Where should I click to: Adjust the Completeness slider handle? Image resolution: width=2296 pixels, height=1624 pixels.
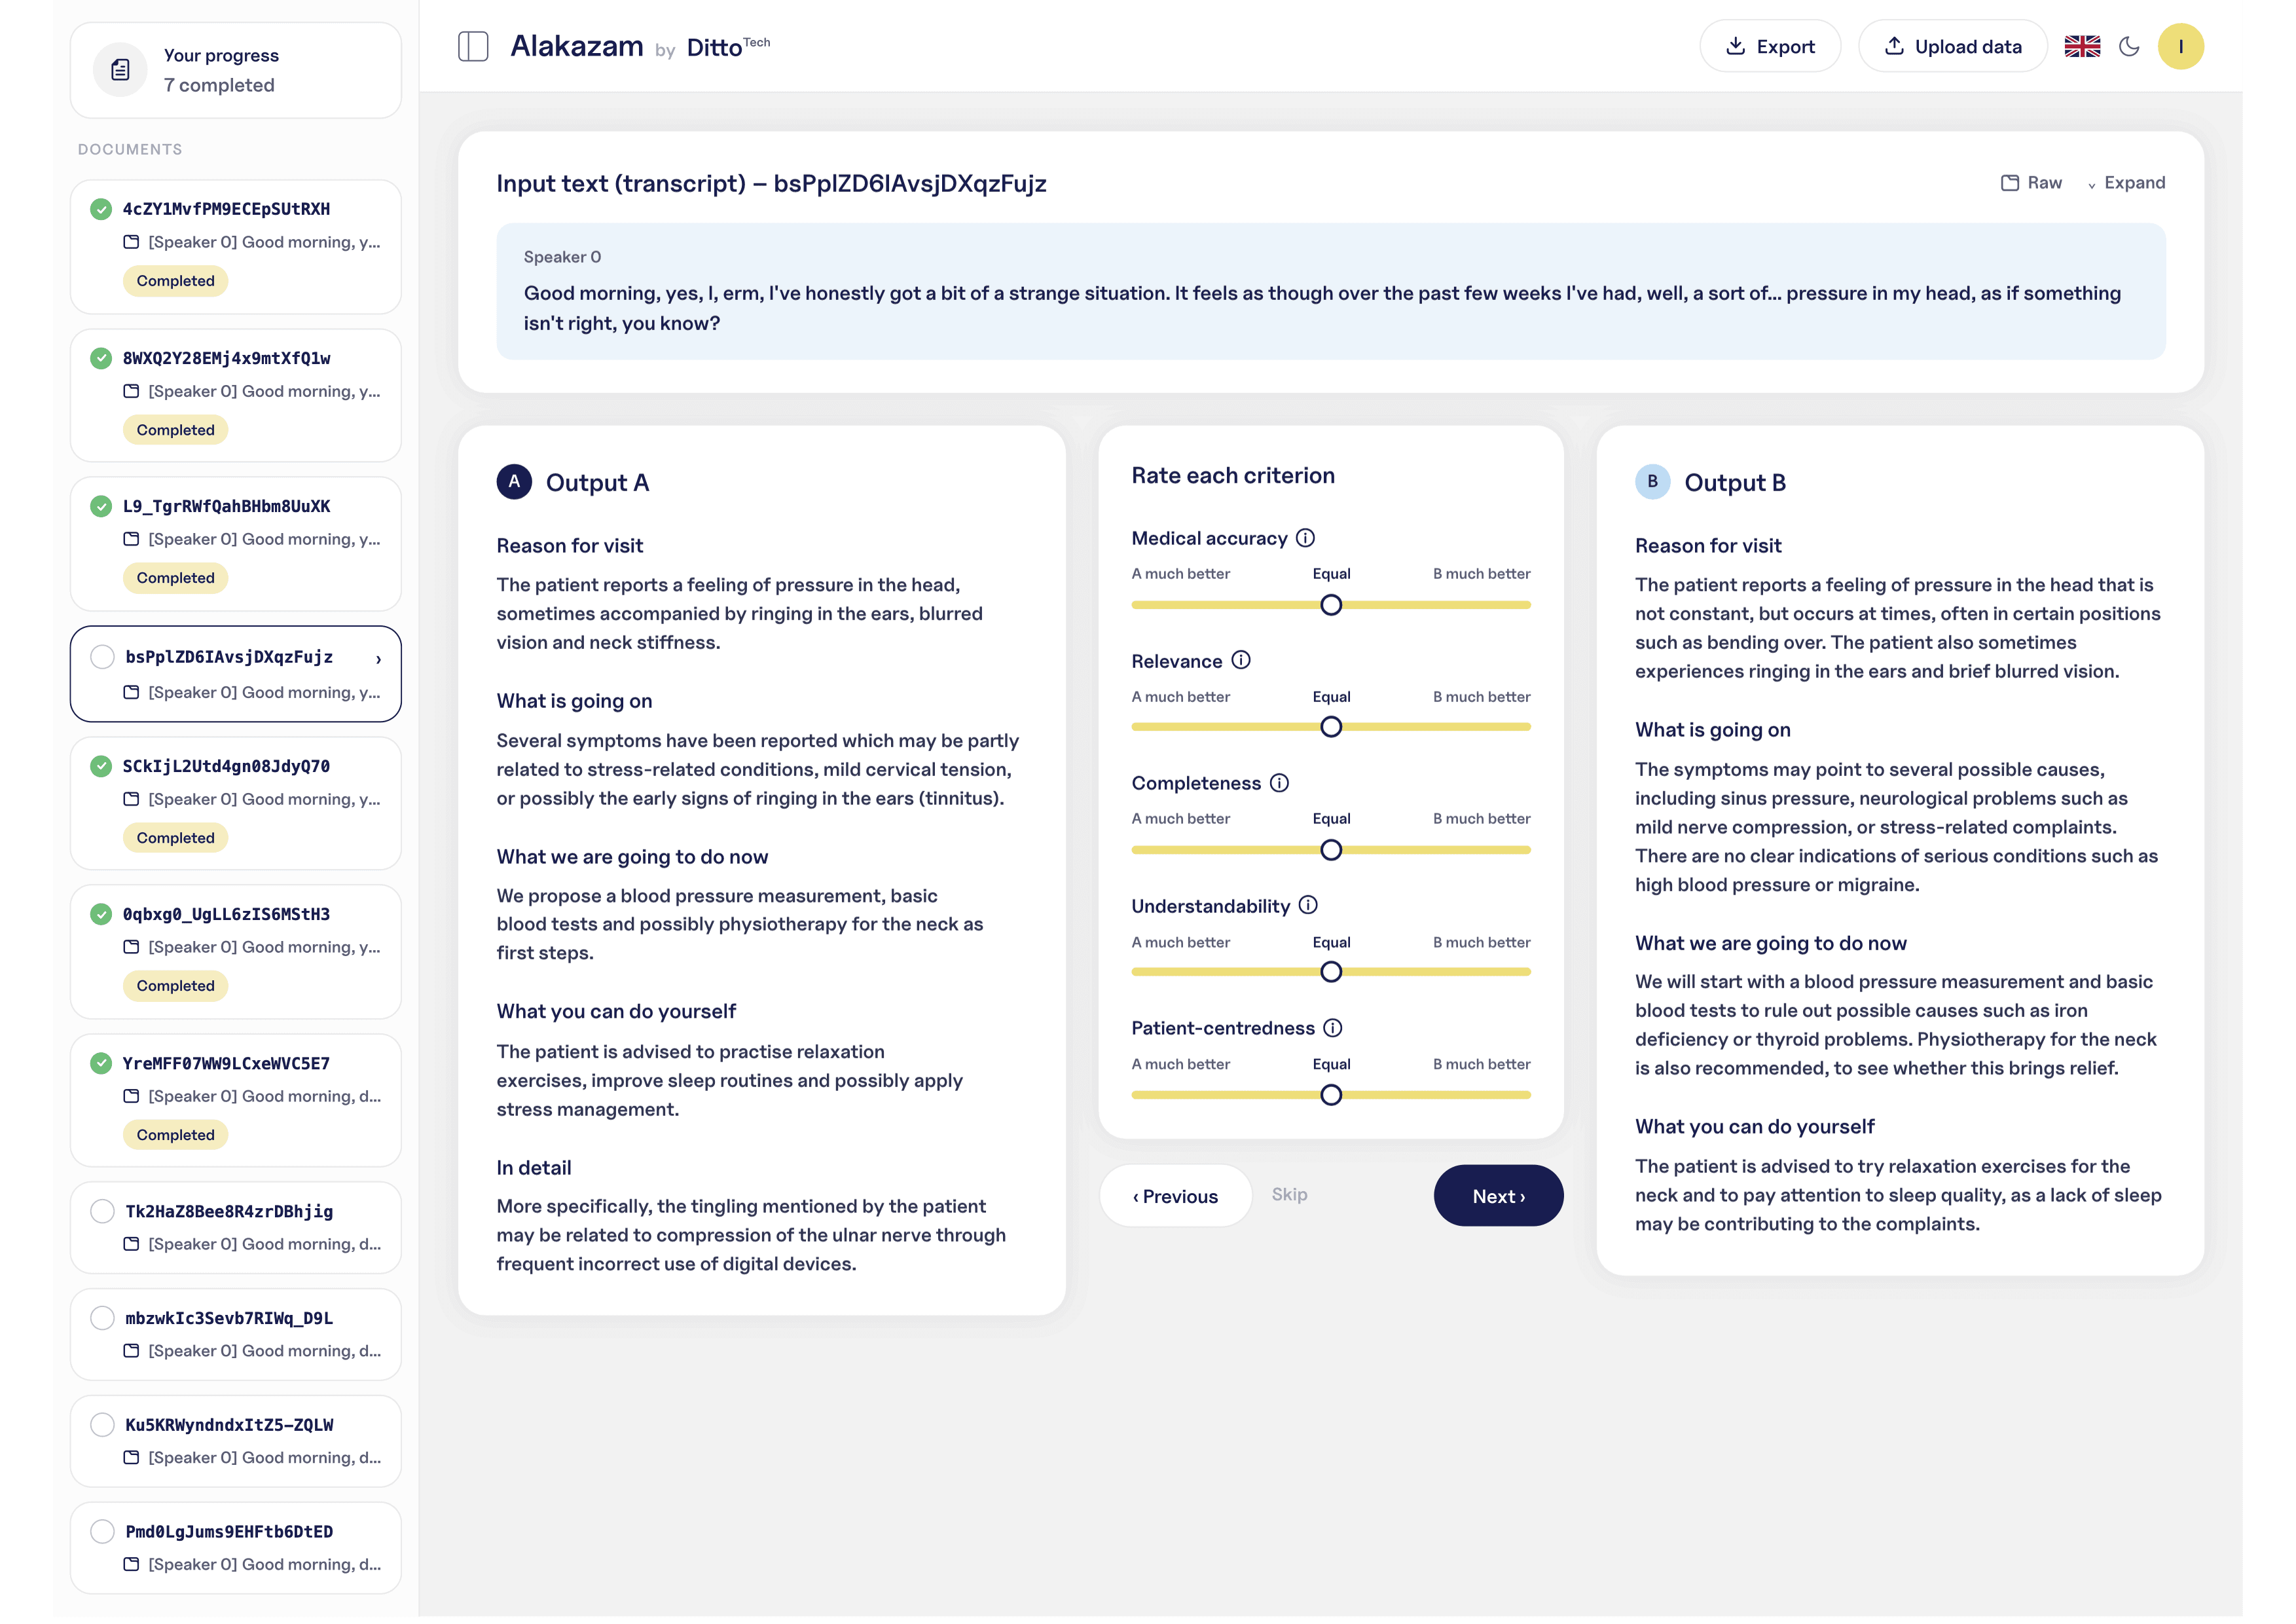coord(1331,850)
